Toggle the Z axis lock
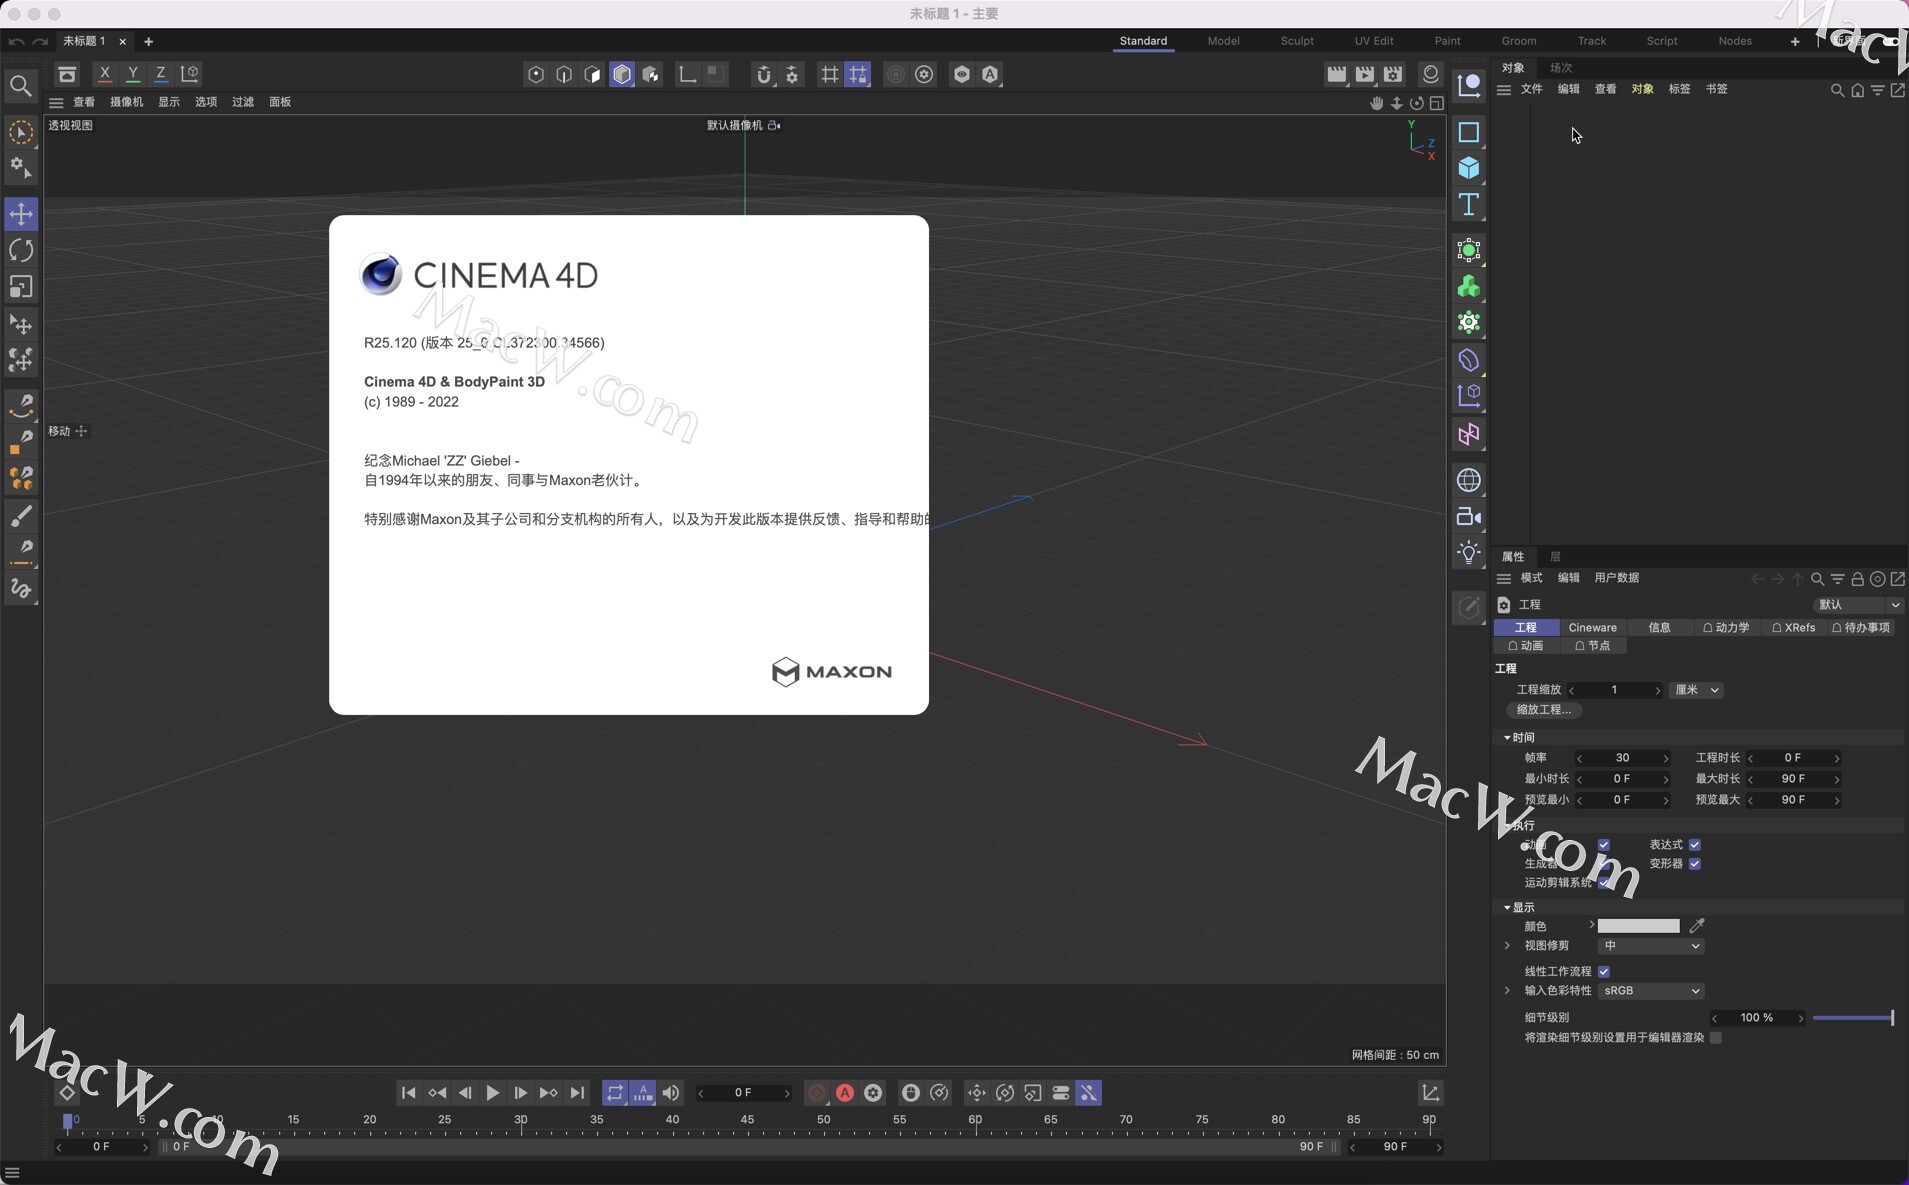The height and width of the screenshot is (1185, 1909). pos(160,73)
